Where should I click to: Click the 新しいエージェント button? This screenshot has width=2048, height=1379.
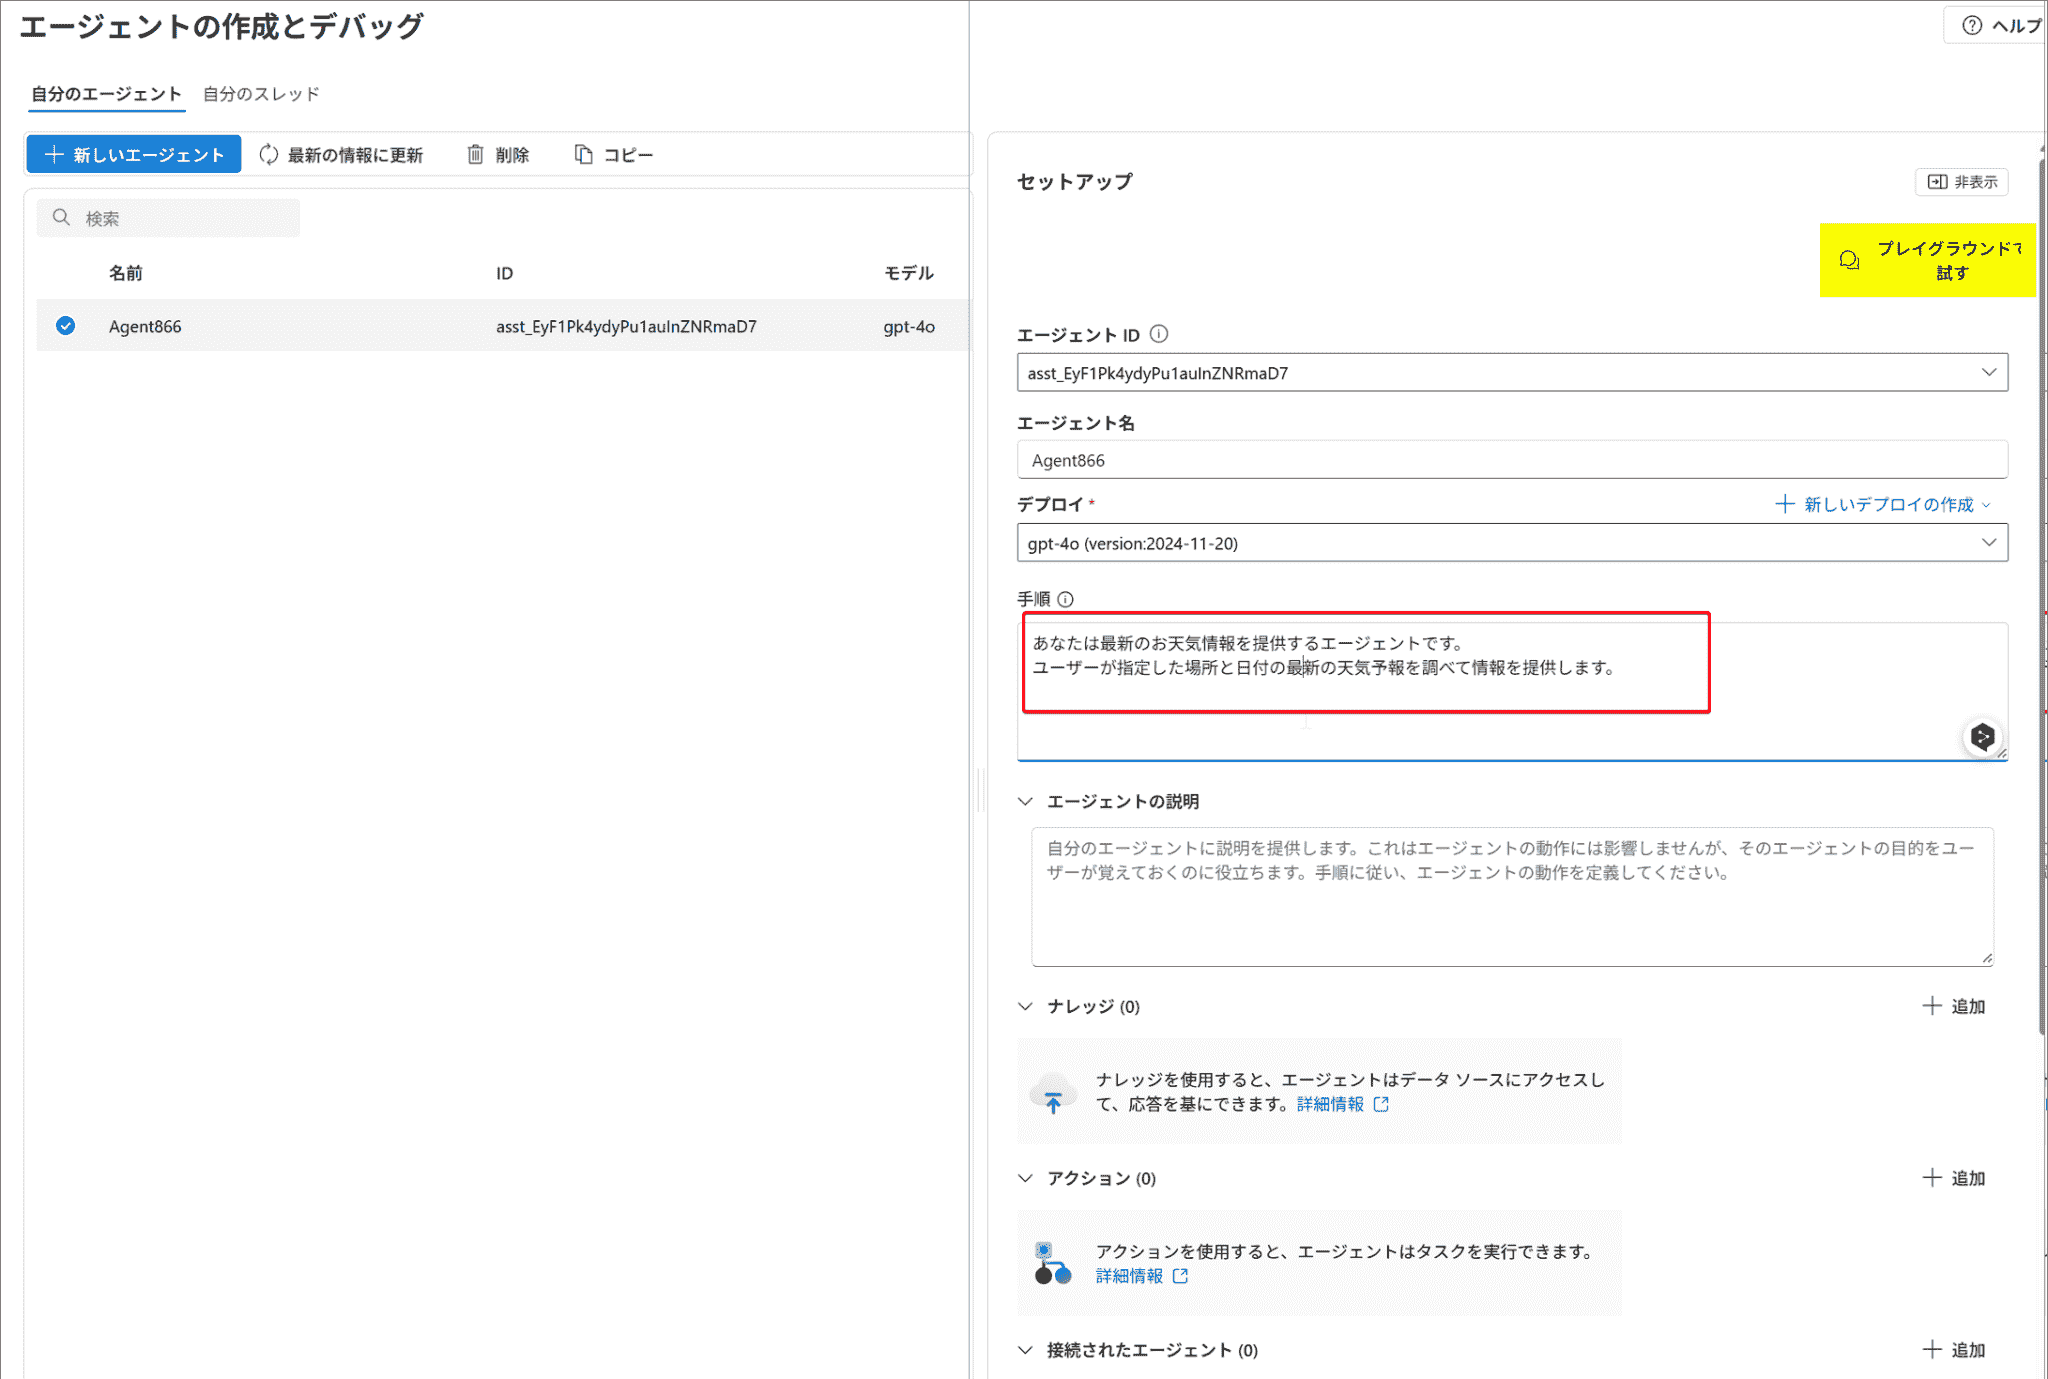134,155
